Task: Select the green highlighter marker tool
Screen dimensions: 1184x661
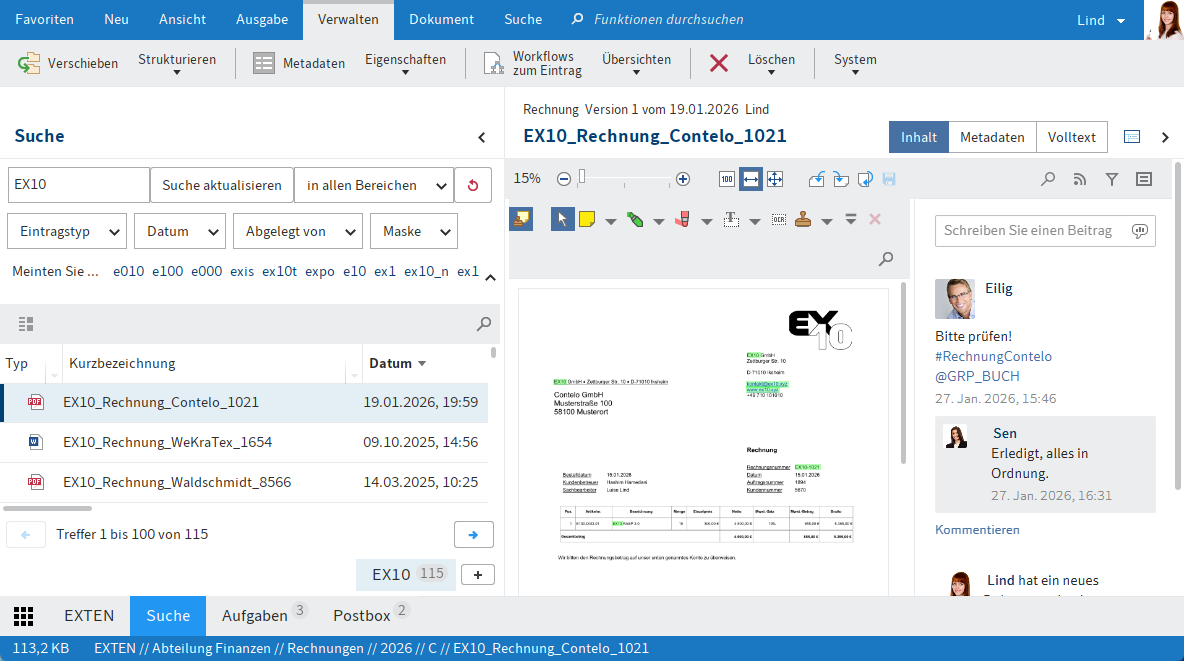Action: coord(634,219)
